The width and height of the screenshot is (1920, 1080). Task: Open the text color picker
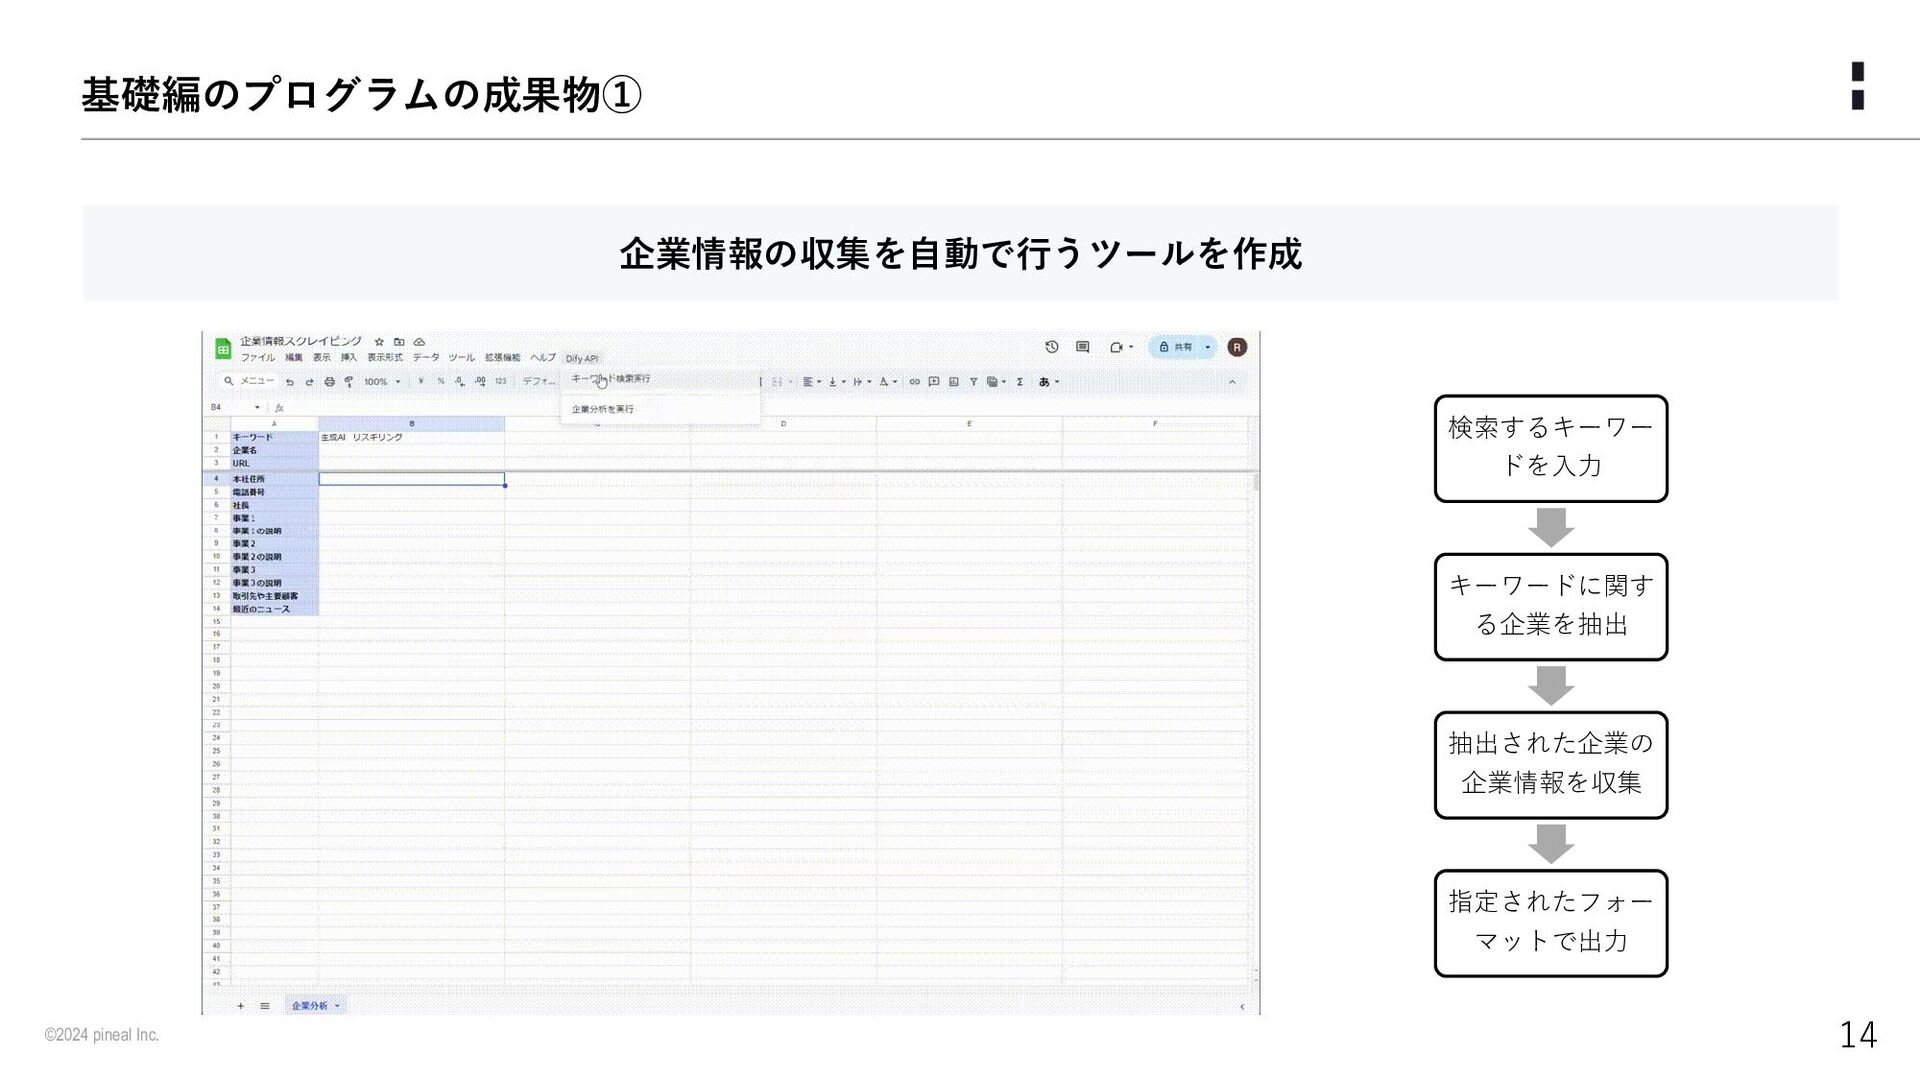tap(884, 382)
